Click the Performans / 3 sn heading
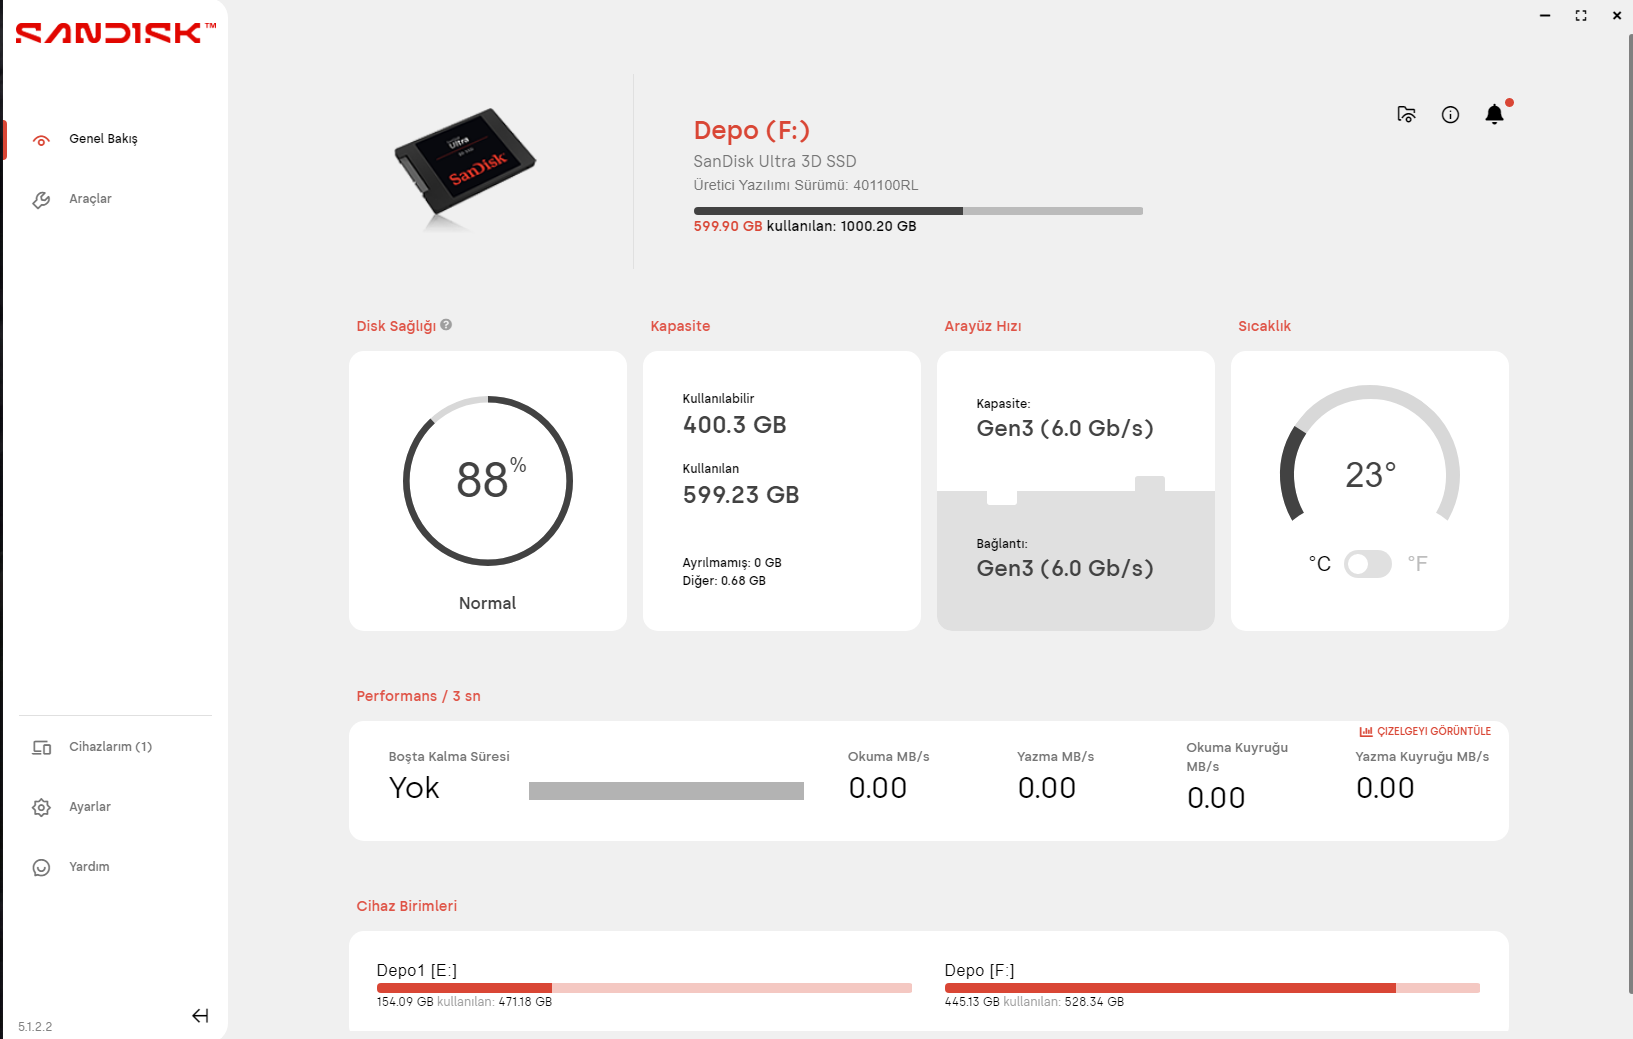1633x1039 pixels. coord(418,696)
